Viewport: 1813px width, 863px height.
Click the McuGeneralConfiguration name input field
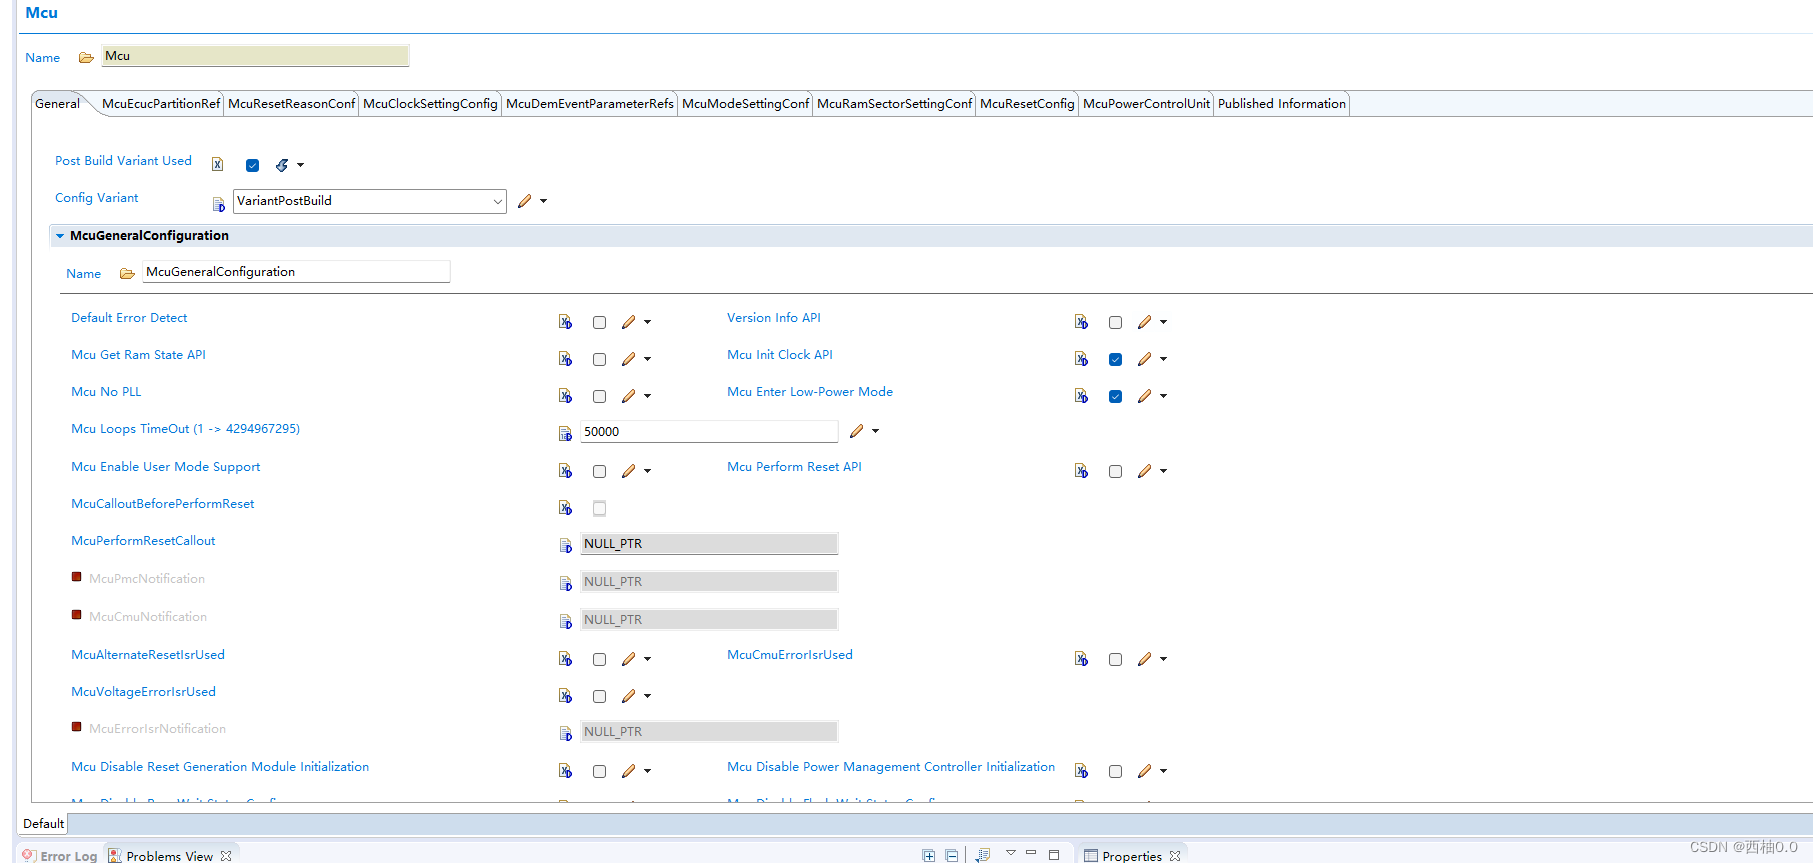(296, 272)
